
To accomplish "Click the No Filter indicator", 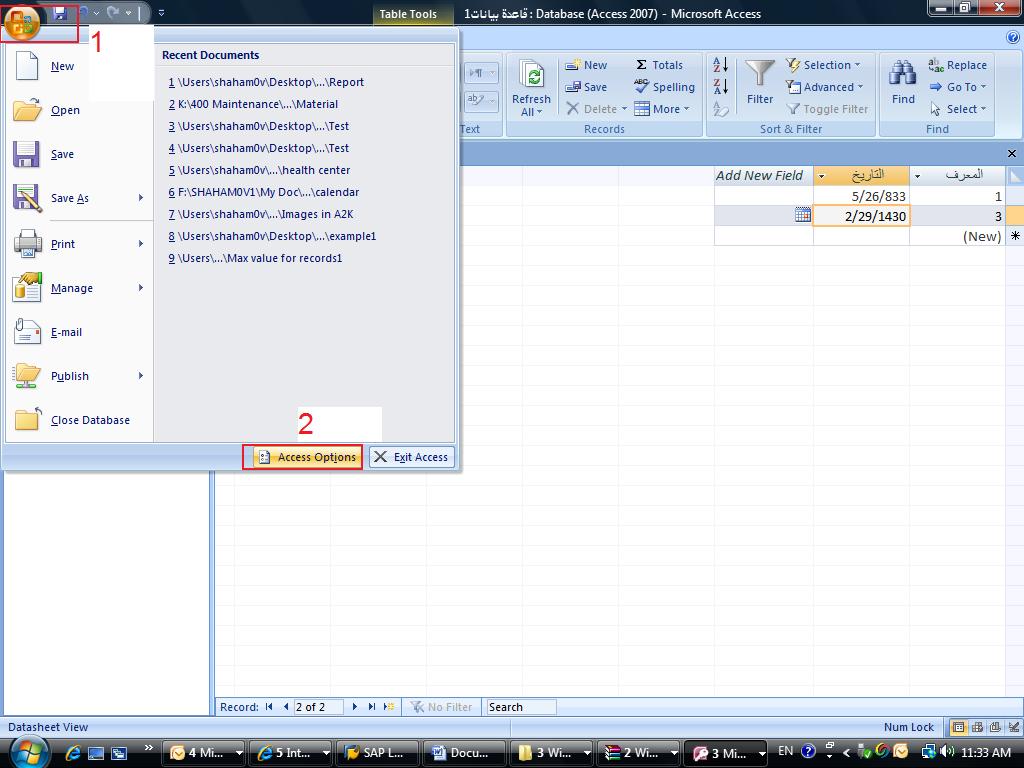I will (441, 707).
